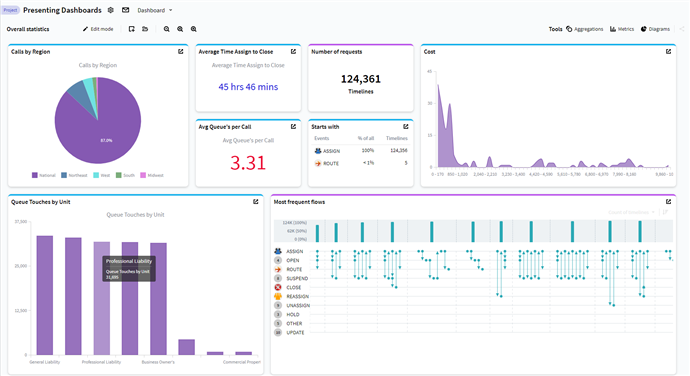Click the last zoom magnifier icon

(194, 29)
